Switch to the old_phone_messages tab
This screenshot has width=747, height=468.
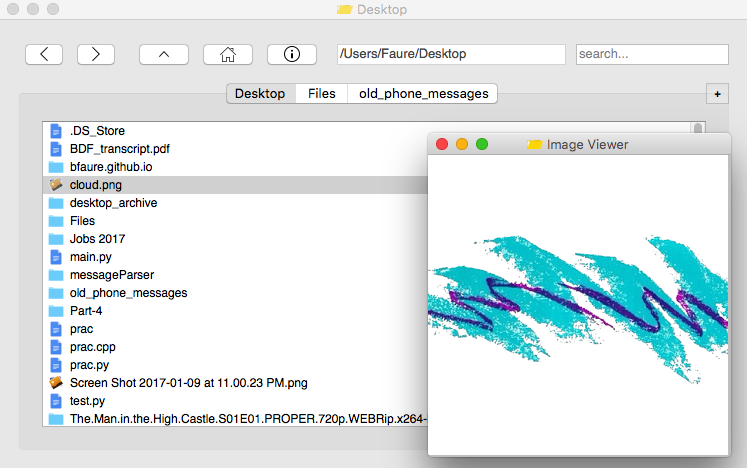tap(424, 93)
